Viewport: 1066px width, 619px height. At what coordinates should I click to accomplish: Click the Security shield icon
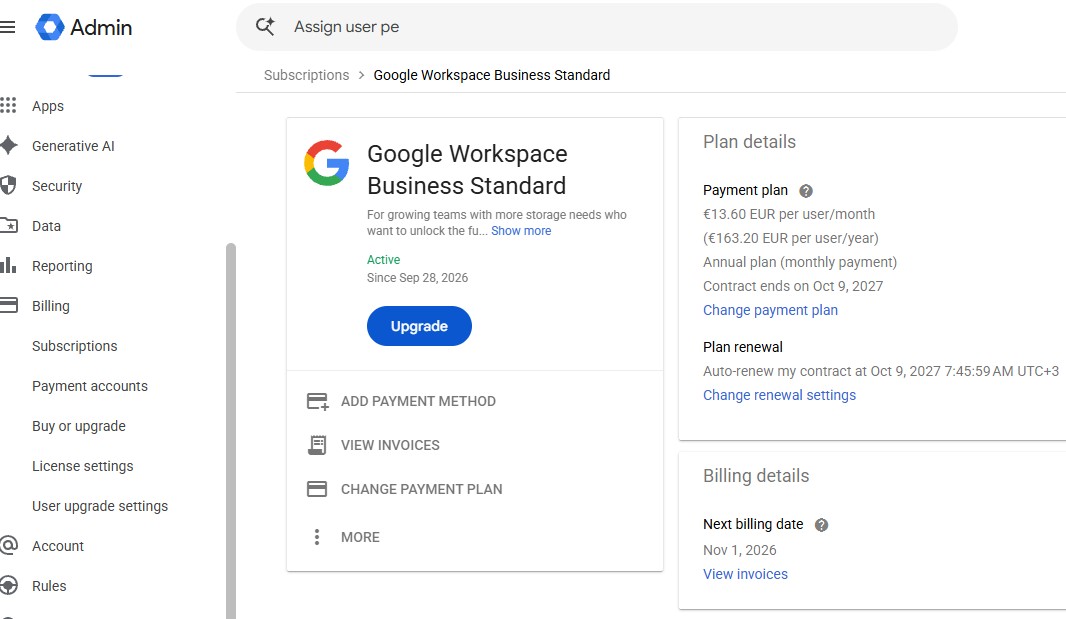(8, 186)
